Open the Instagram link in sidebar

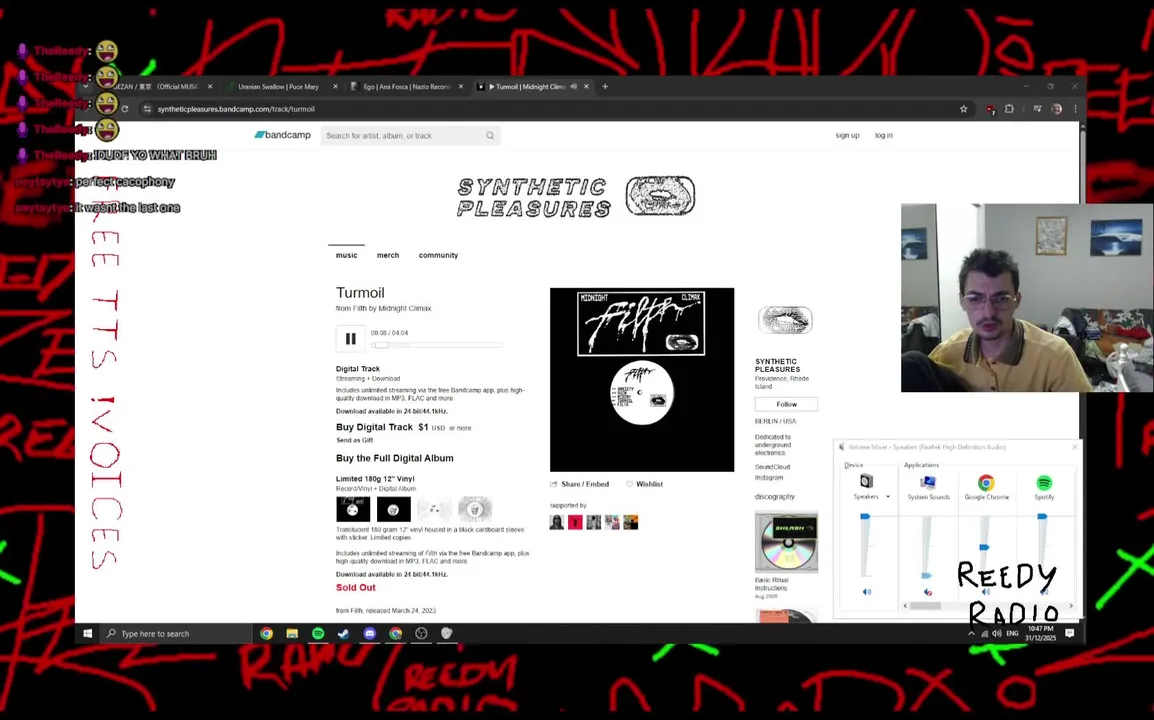[x=768, y=477]
